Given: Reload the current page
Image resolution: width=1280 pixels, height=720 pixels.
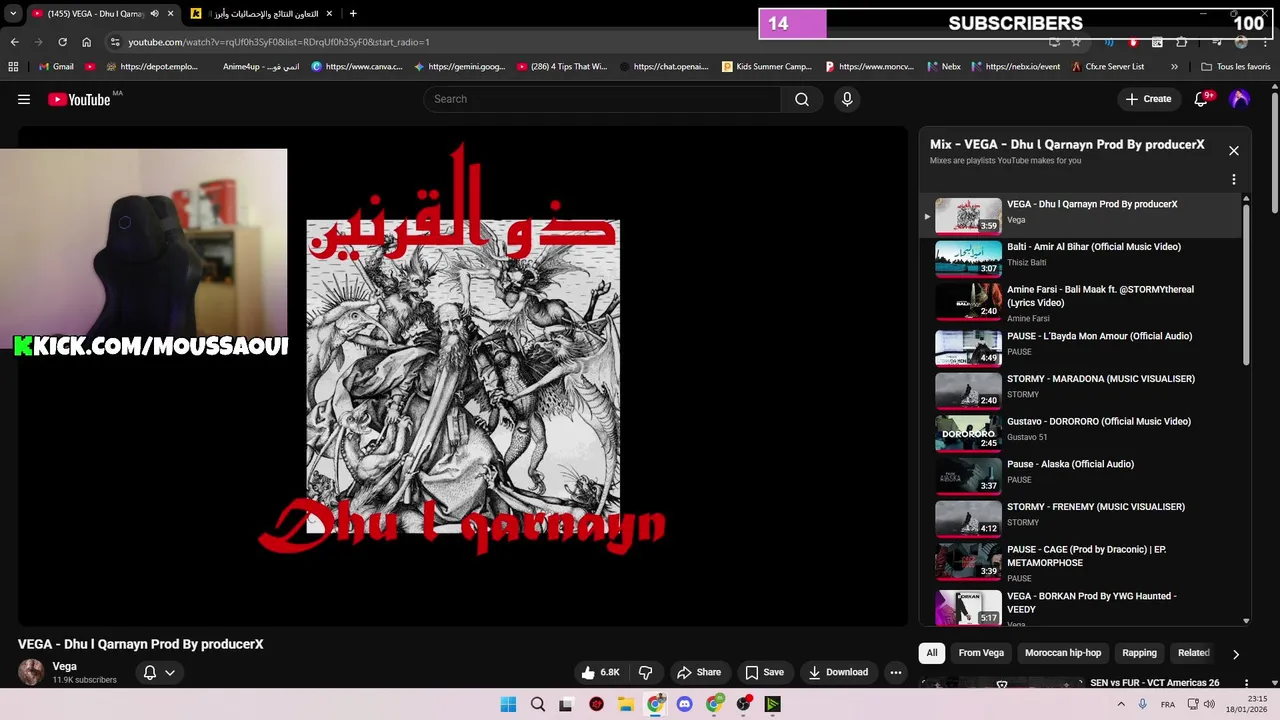Looking at the screenshot, I should pos(62,42).
